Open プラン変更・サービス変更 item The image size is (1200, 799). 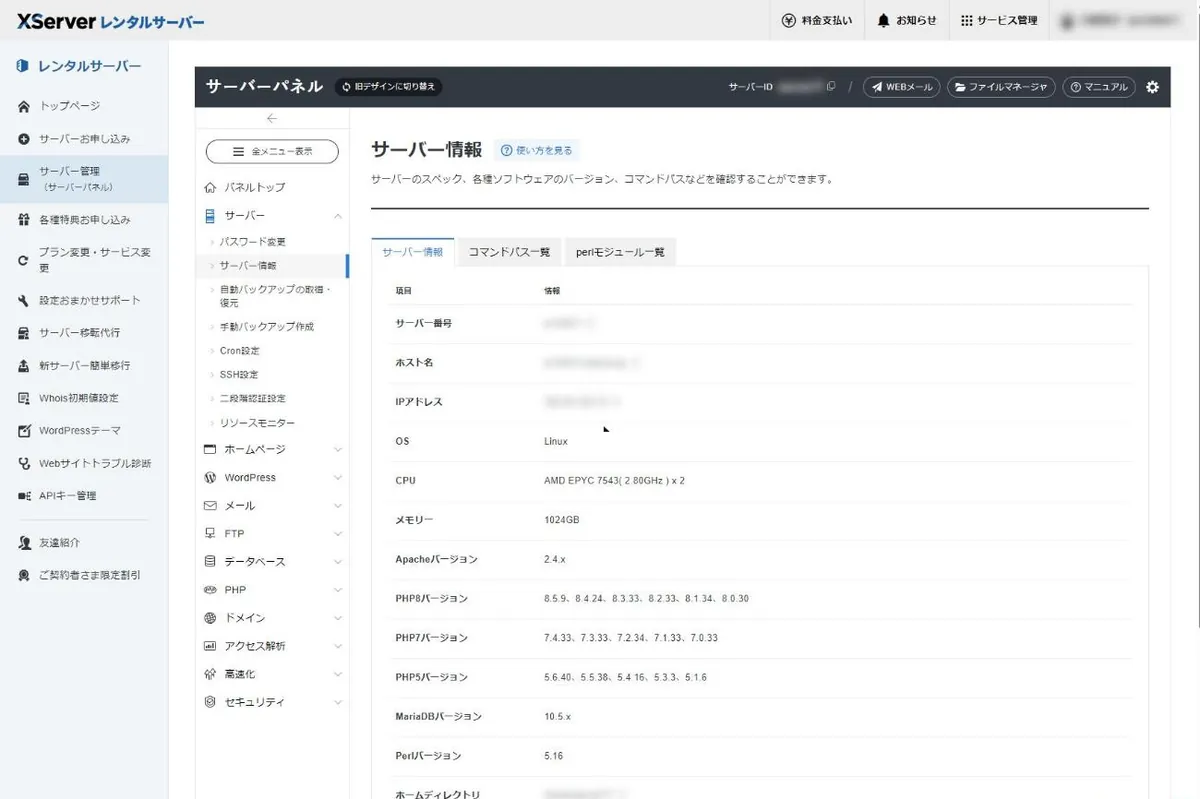(84, 260)
